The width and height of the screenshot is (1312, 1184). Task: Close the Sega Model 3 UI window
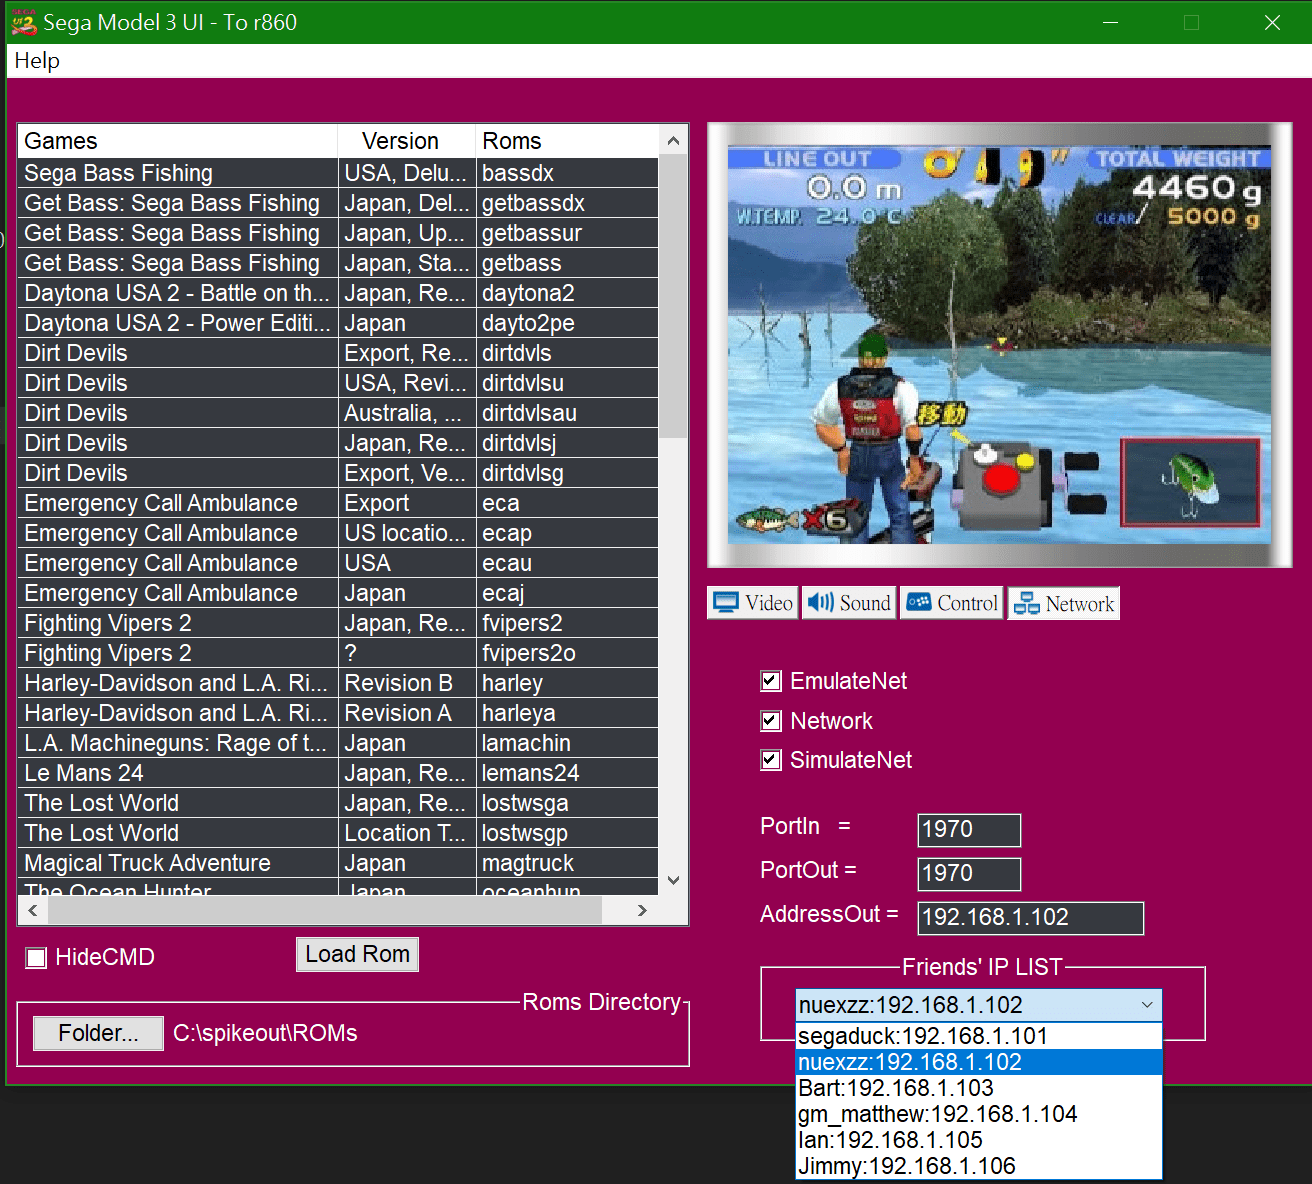point(1272,22)
